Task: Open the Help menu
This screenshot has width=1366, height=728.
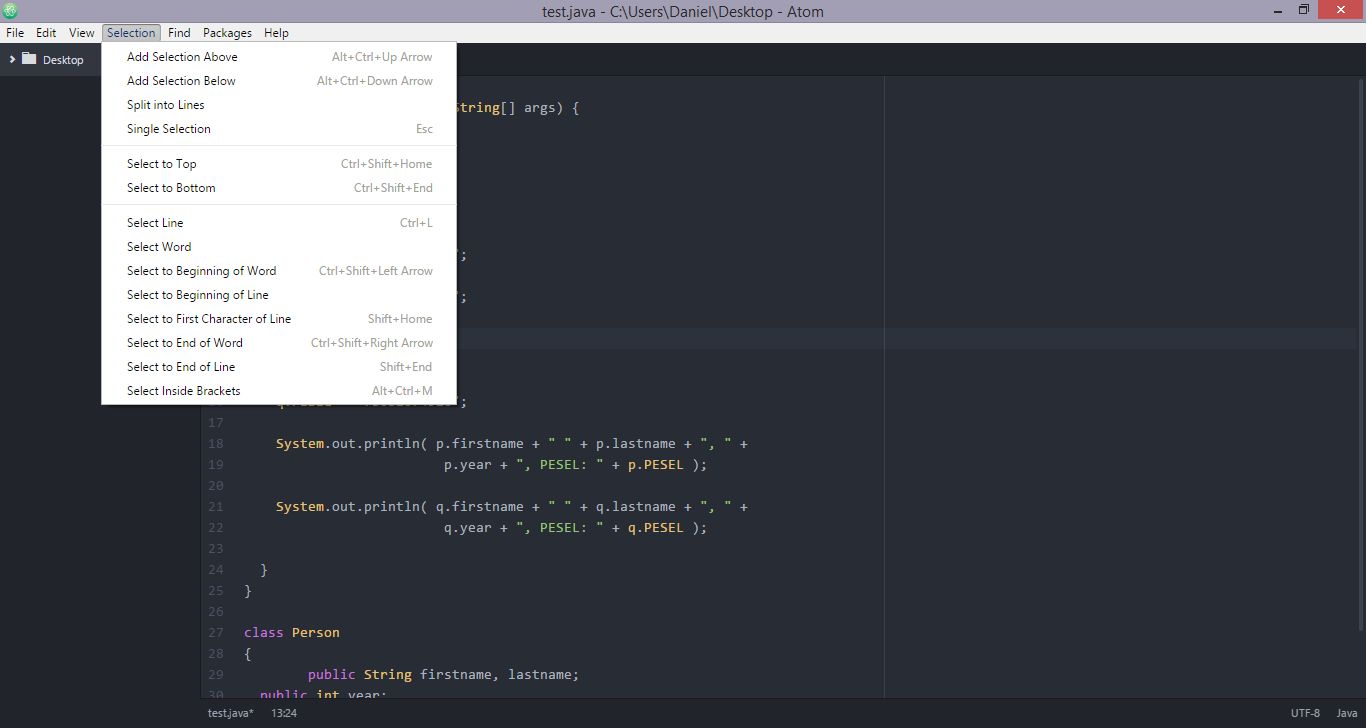Action: 276,33
